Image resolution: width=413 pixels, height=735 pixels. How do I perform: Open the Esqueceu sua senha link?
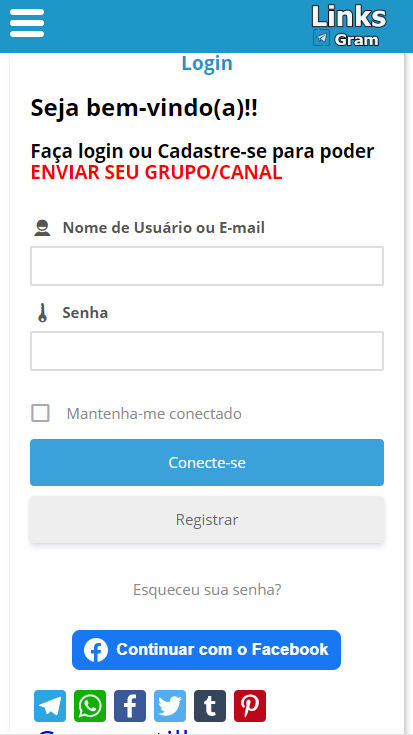(207, 590)
